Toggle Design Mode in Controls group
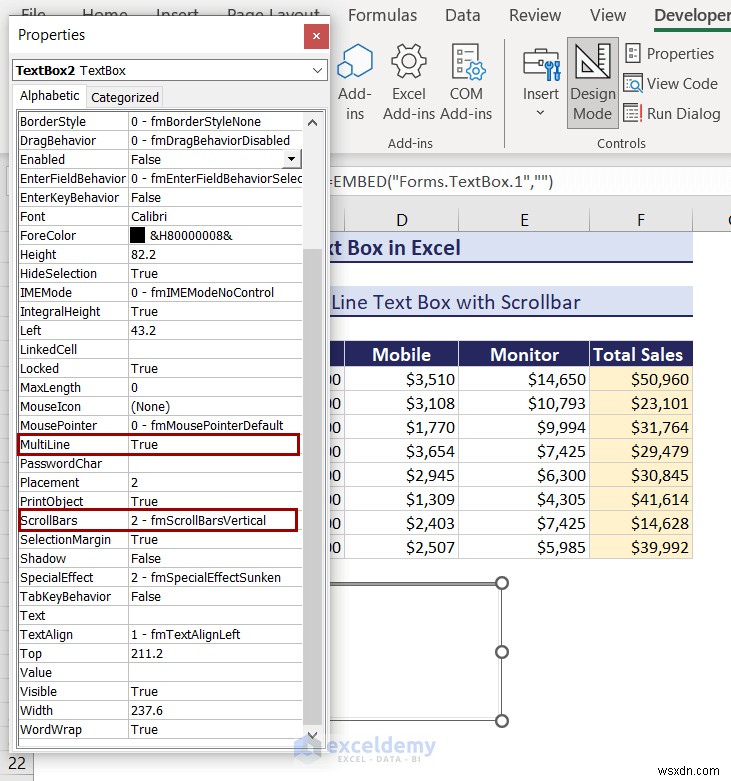 pyautogui.click(x=593, y=82)
